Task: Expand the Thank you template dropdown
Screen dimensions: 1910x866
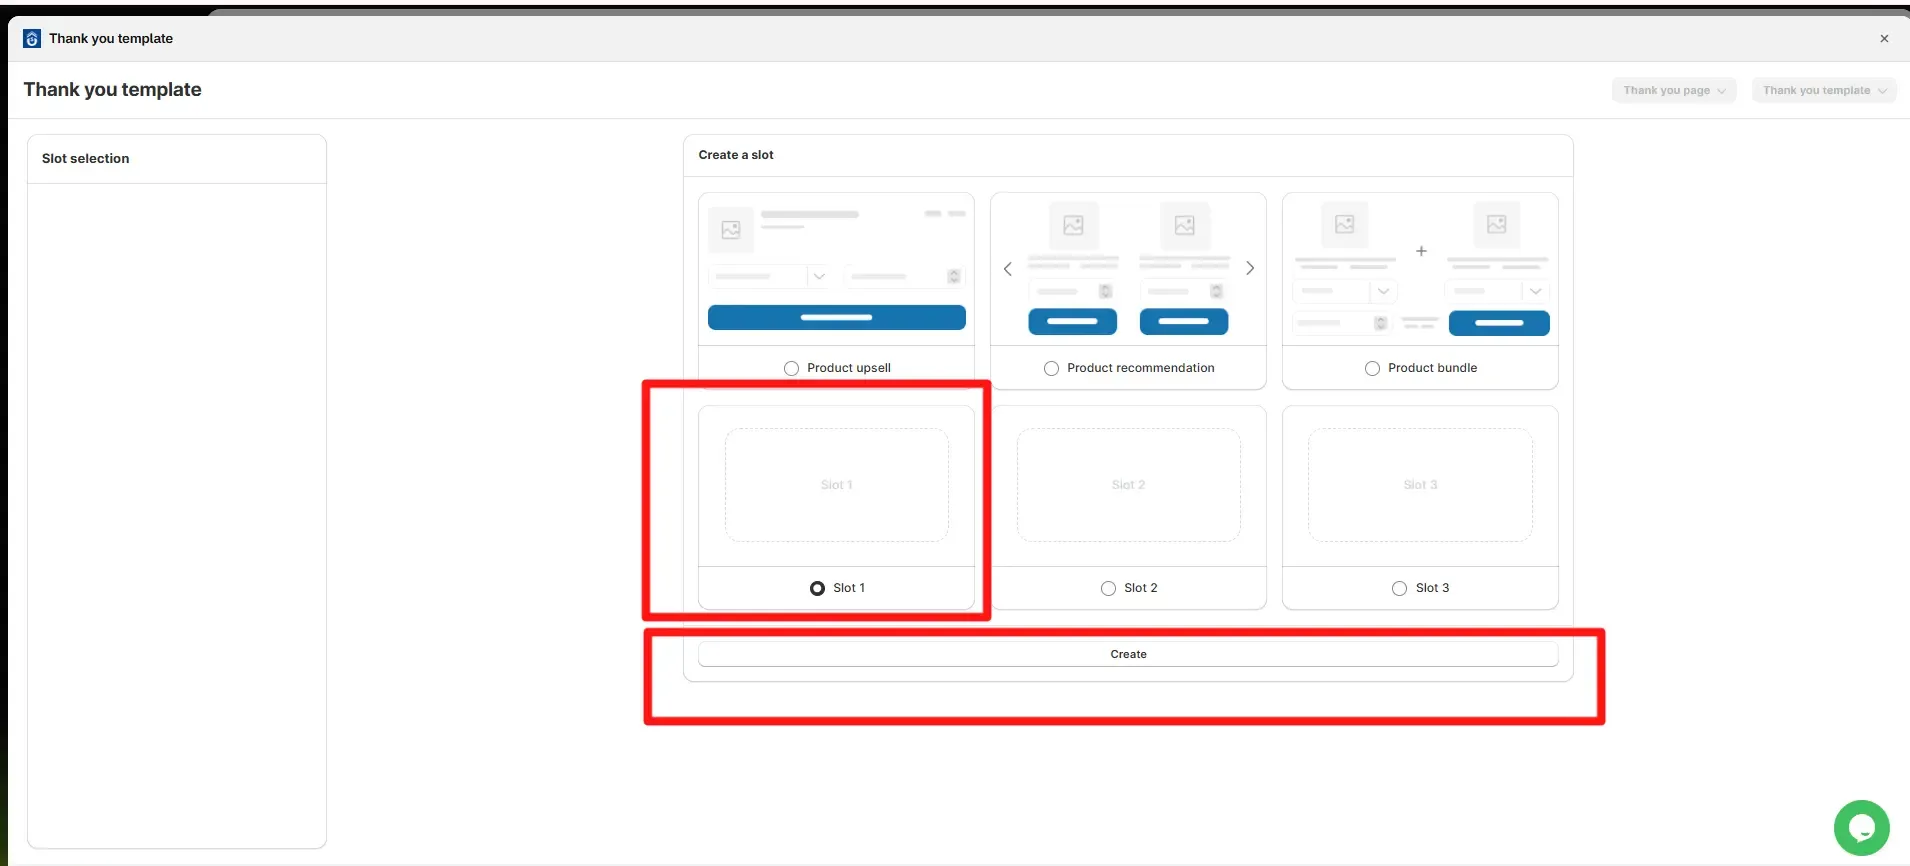Action: point(1824,90)
